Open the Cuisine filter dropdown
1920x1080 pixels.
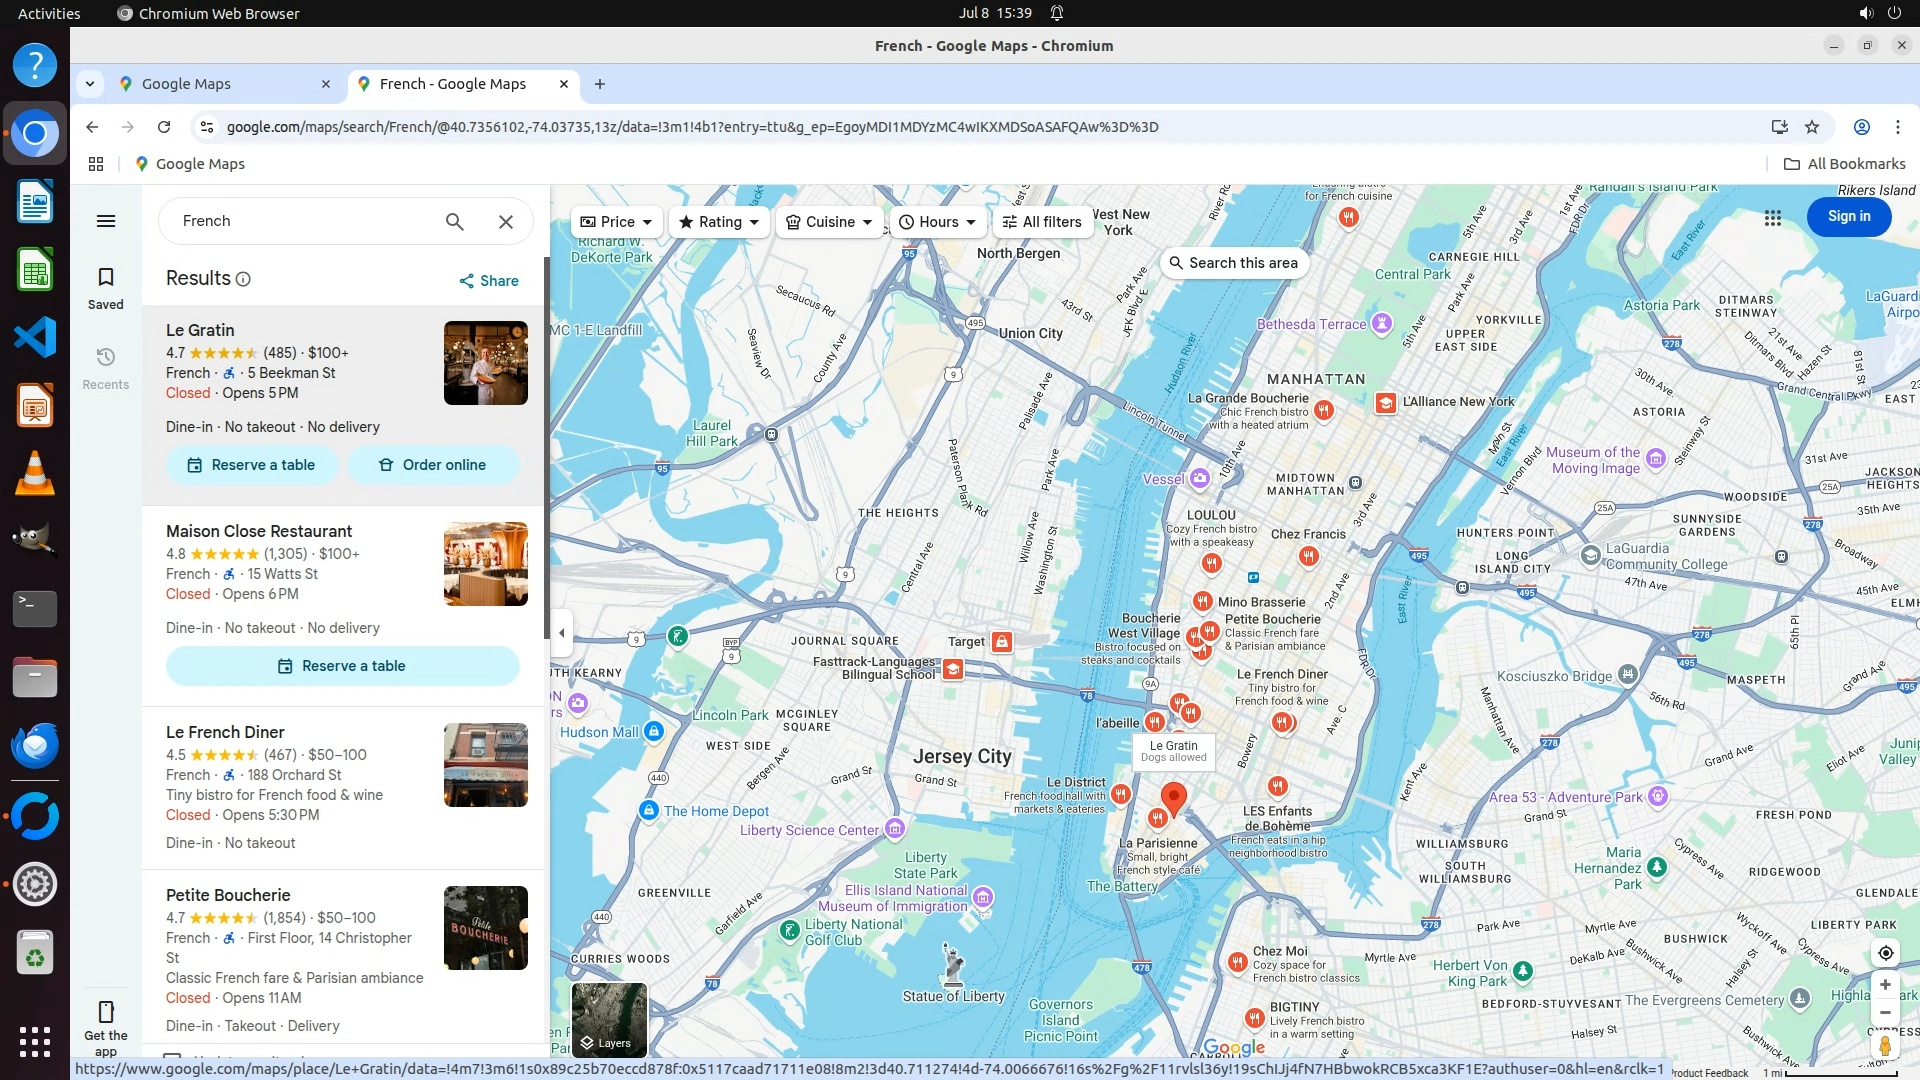pos(830,222)
